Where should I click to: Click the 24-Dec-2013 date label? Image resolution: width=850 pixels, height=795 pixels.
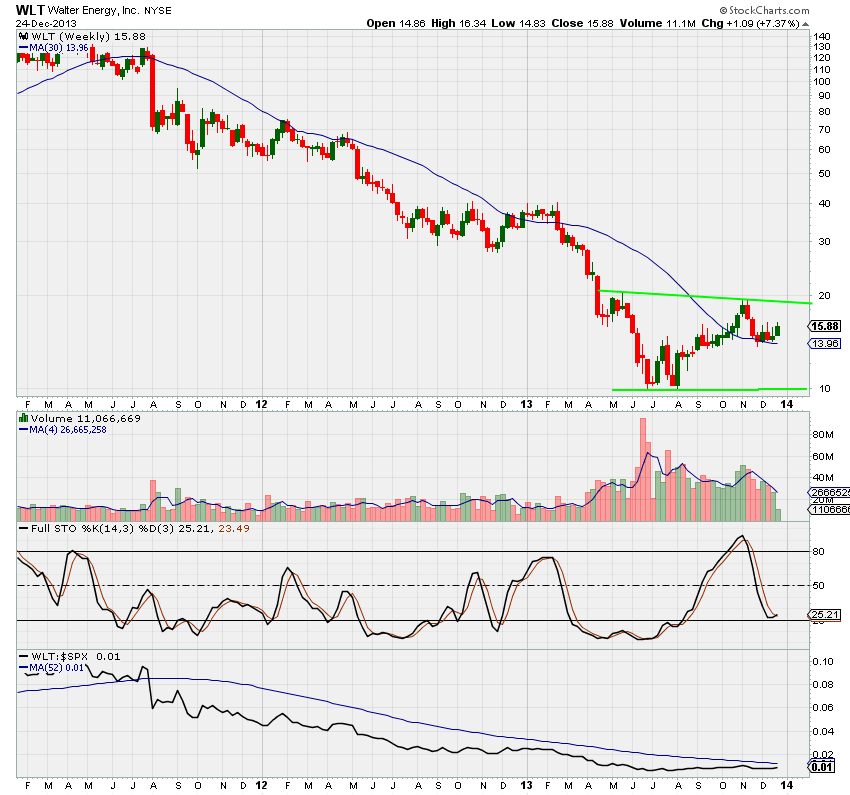click(x=46, y=24)
